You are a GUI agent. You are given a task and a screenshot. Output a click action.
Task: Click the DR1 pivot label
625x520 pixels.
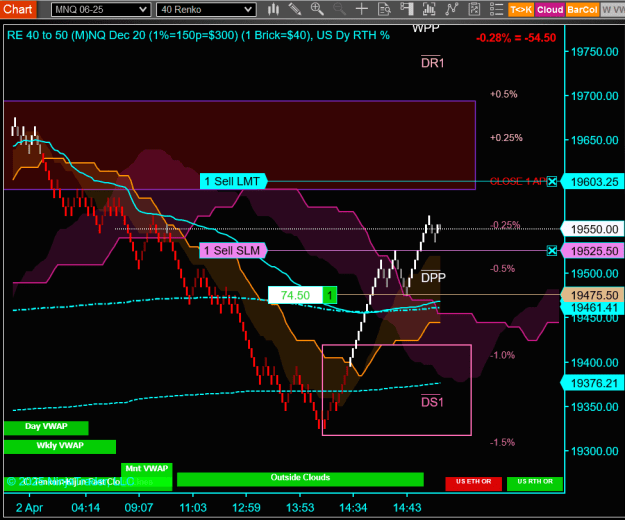(432, 63)
